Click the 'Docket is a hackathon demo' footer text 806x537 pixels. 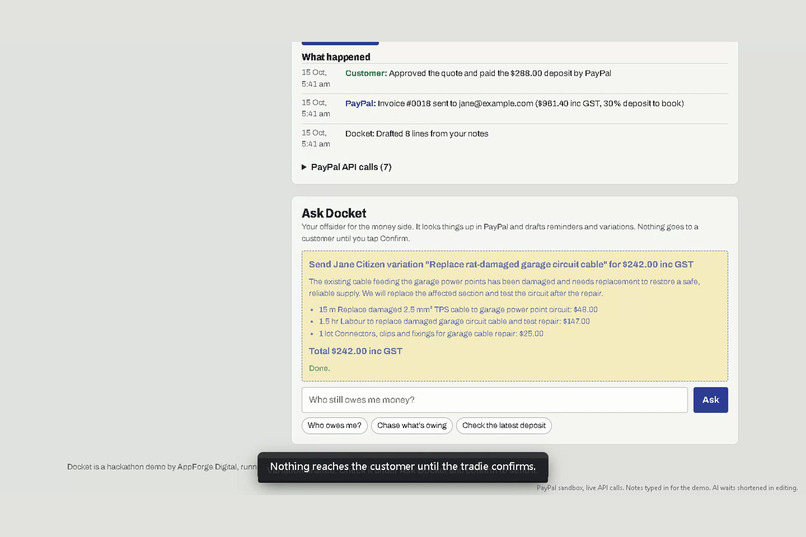pos(162,467)
